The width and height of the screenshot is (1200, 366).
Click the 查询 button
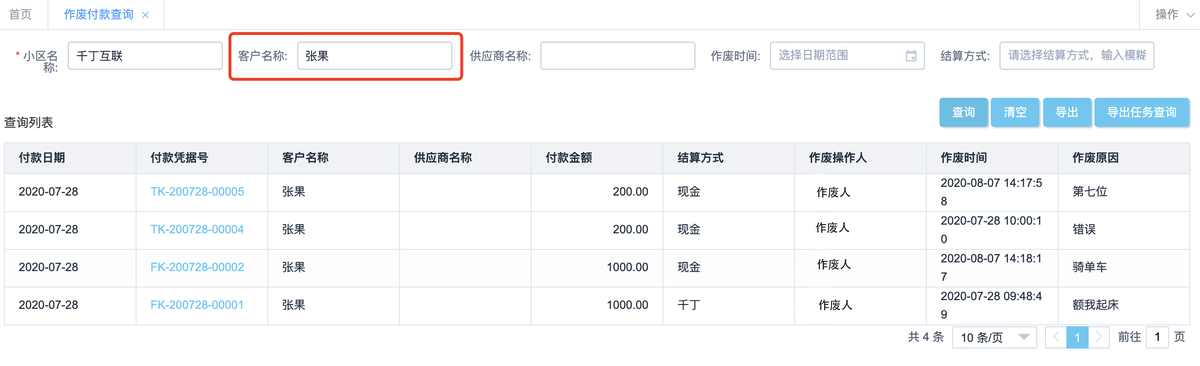tap(964, 113)
